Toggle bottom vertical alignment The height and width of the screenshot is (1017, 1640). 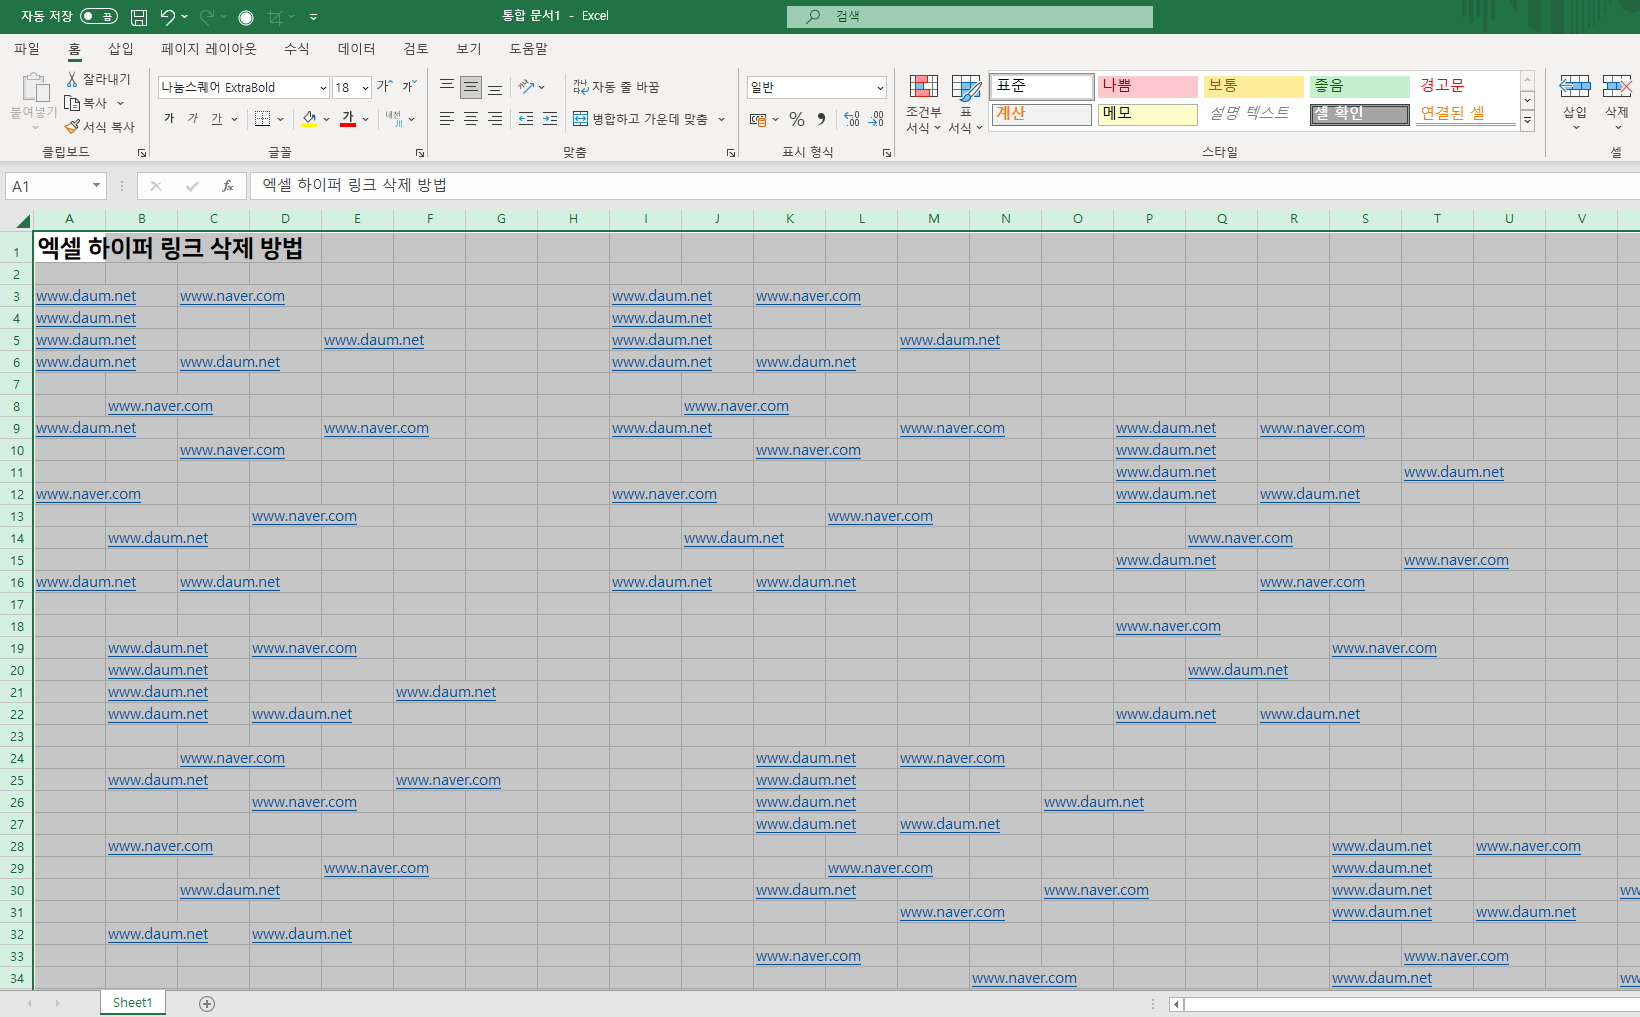[495, 87]
